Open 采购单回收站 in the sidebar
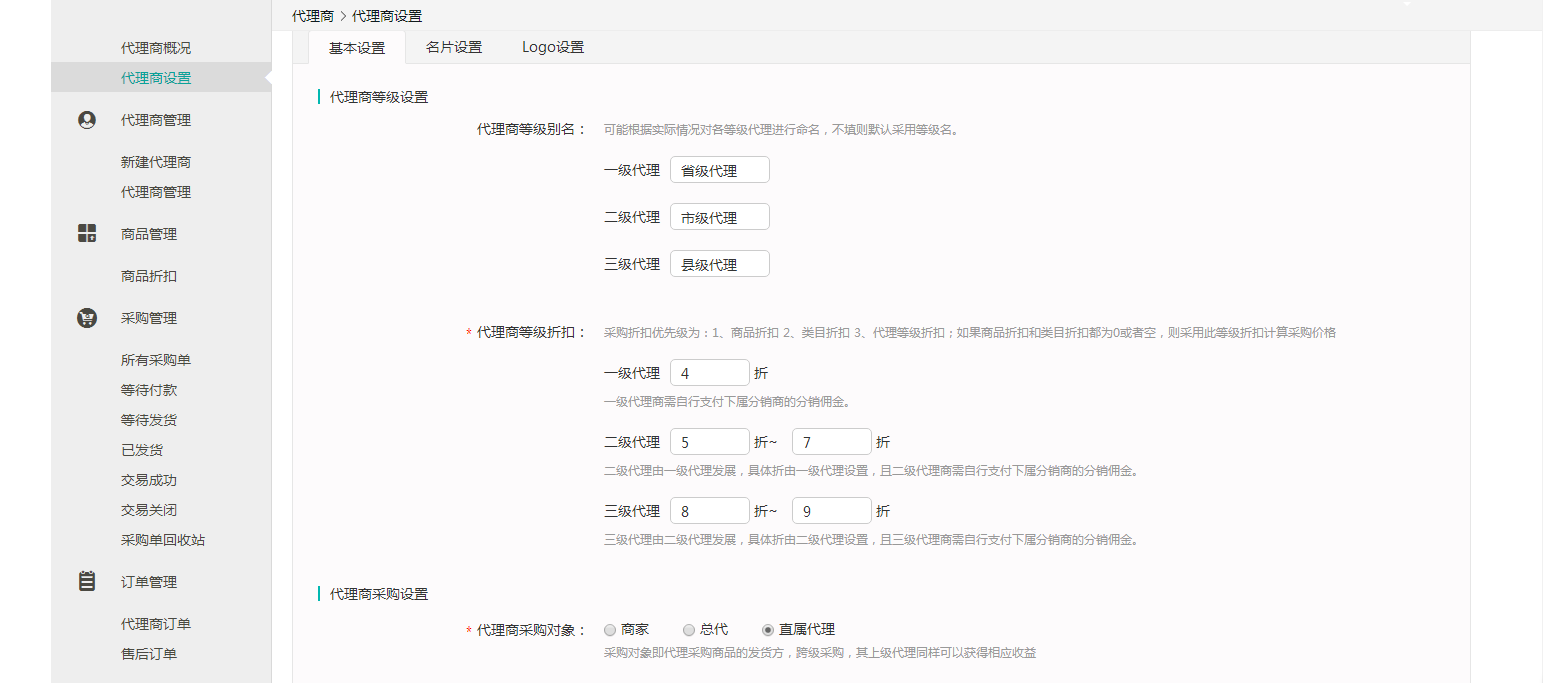Image resolution: width=1543 pixels, height=683 pixels. pyautogui.click(x=163, y=540)
